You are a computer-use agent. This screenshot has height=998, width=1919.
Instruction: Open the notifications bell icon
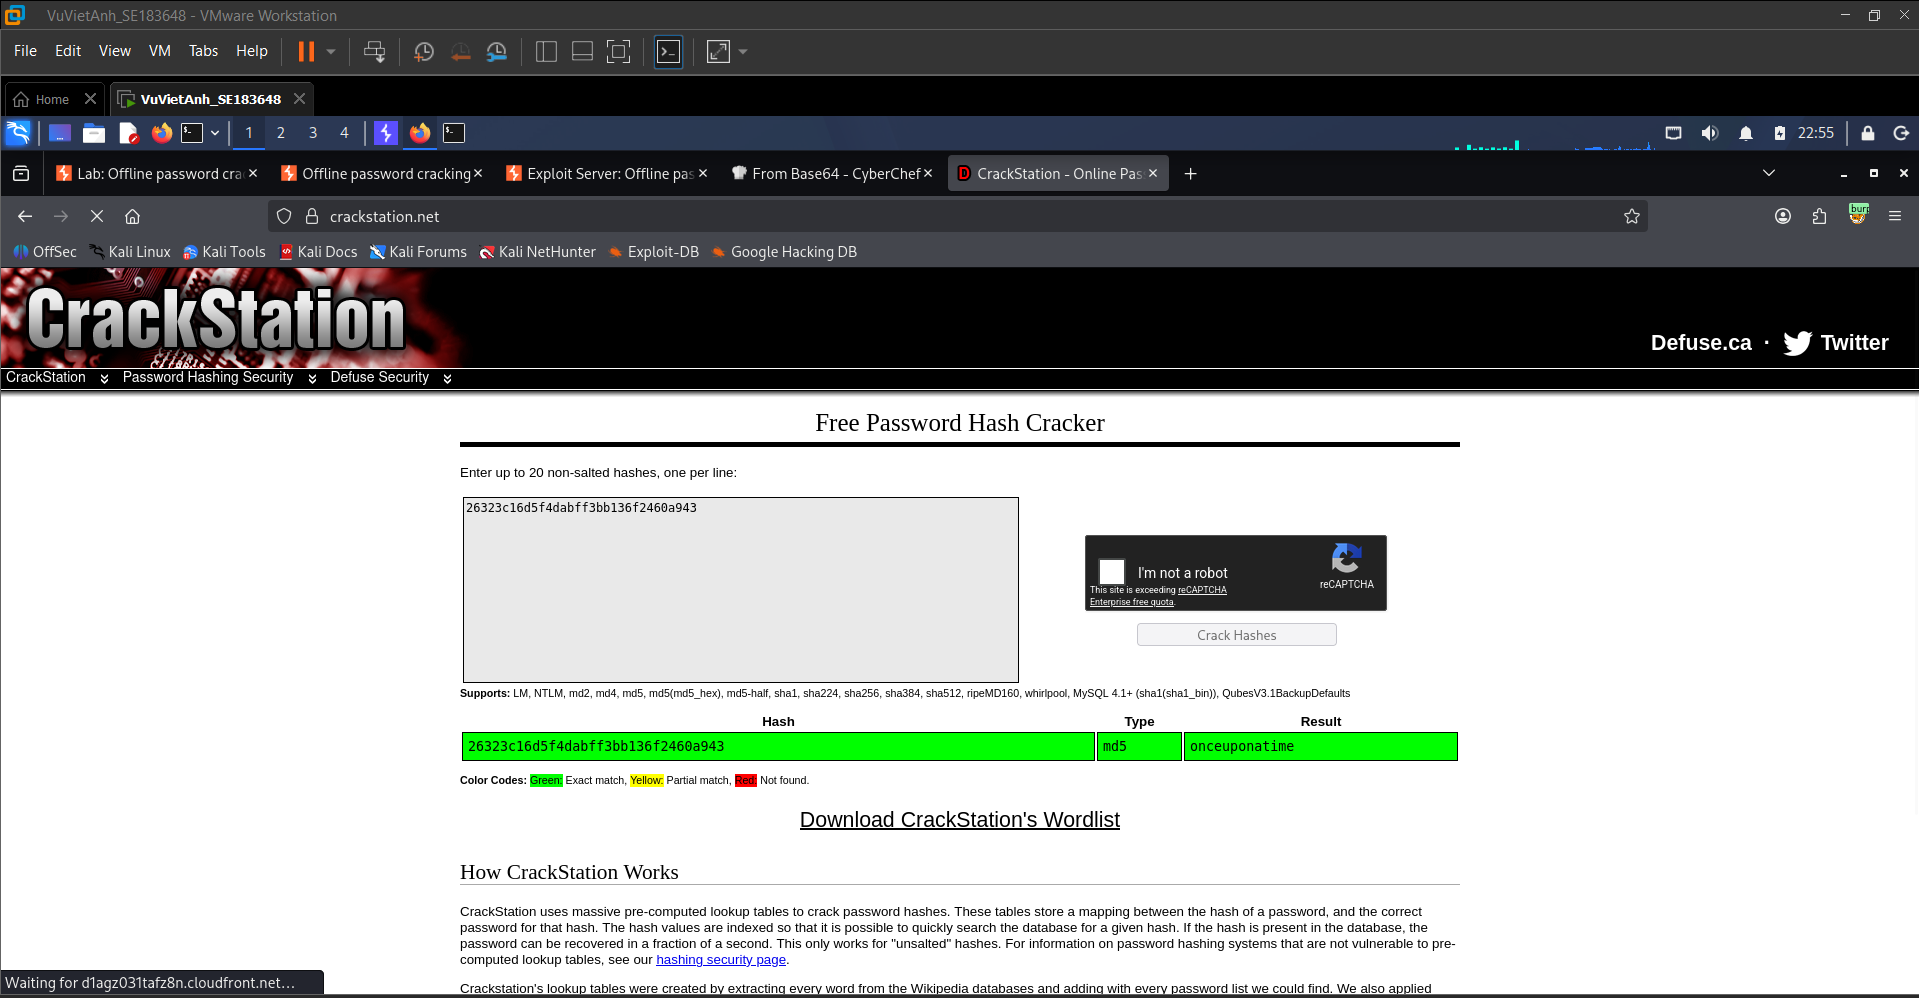1746,133
